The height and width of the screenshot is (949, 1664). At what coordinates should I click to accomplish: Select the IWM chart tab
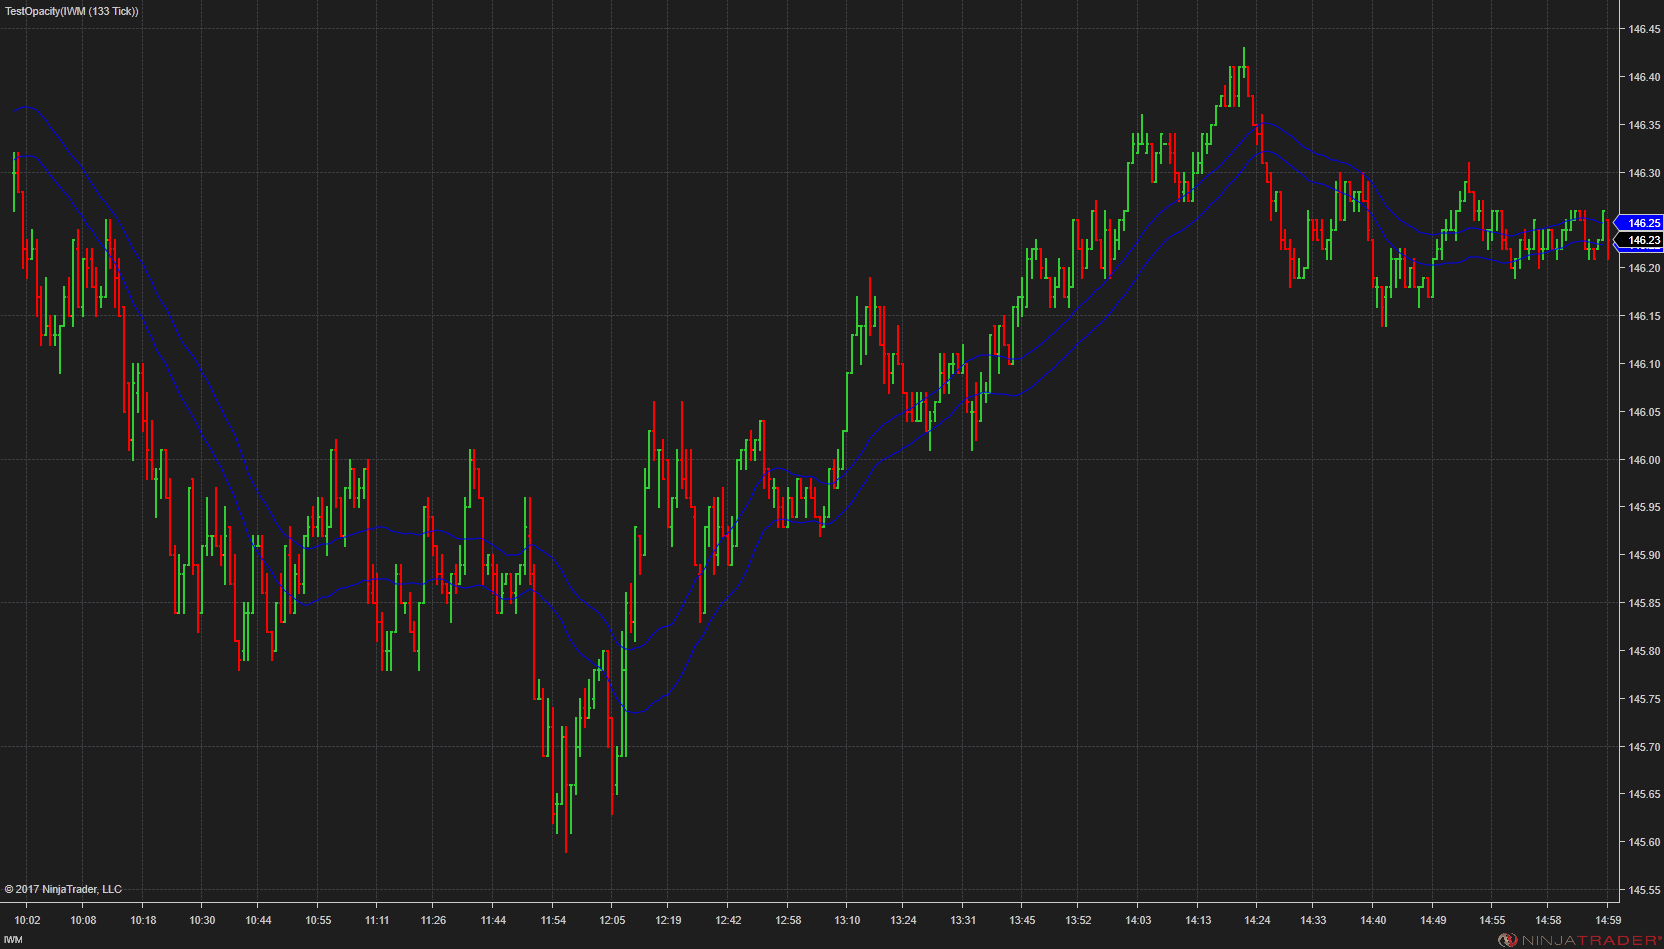[x=13, y=940]
